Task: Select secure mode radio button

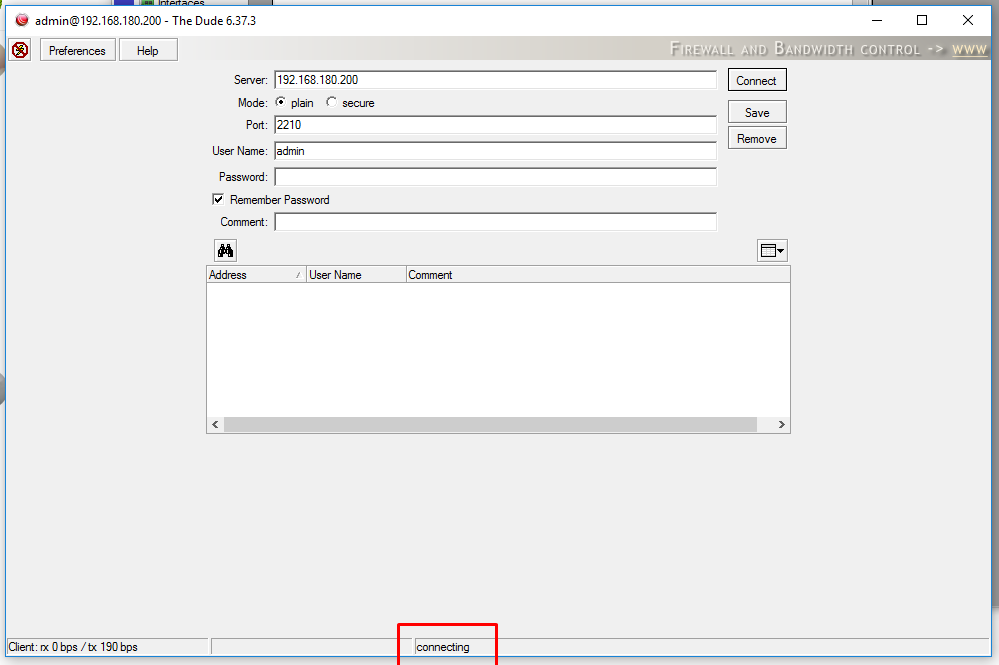Action: coord(331,102)
